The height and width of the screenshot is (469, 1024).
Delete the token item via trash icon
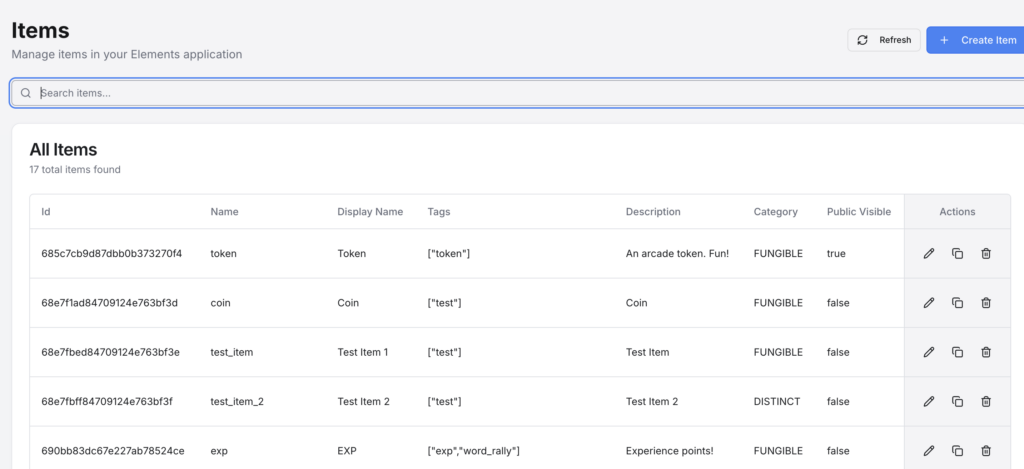tap(986, 254)
